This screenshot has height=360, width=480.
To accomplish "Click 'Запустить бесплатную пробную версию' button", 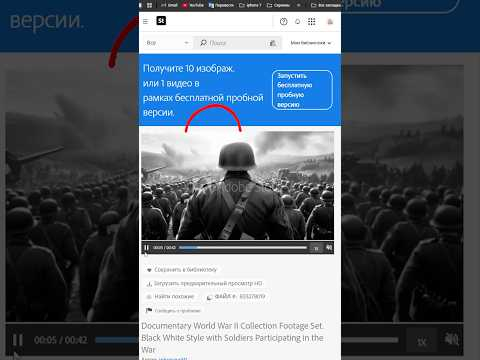I will coord(302,90).
